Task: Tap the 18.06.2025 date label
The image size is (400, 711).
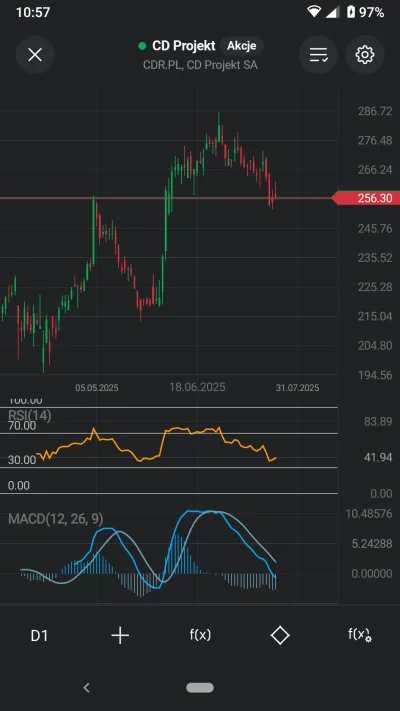Action: click(x=197, y=387)
